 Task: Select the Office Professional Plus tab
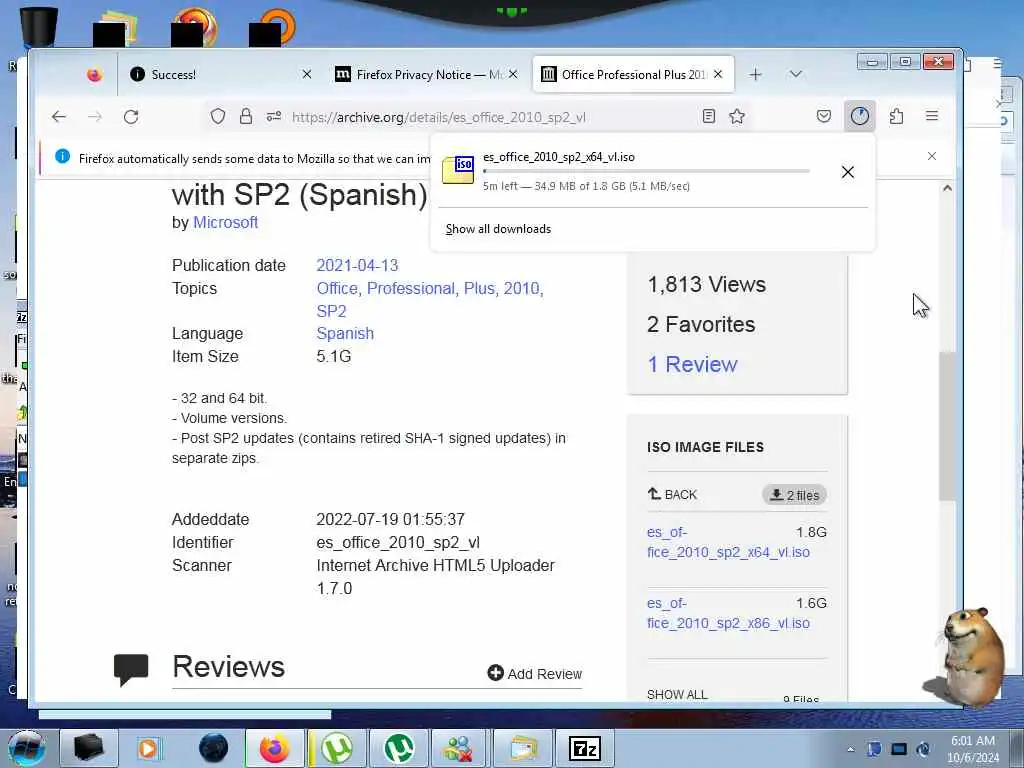pyautogui.click(x=632, y=74)
